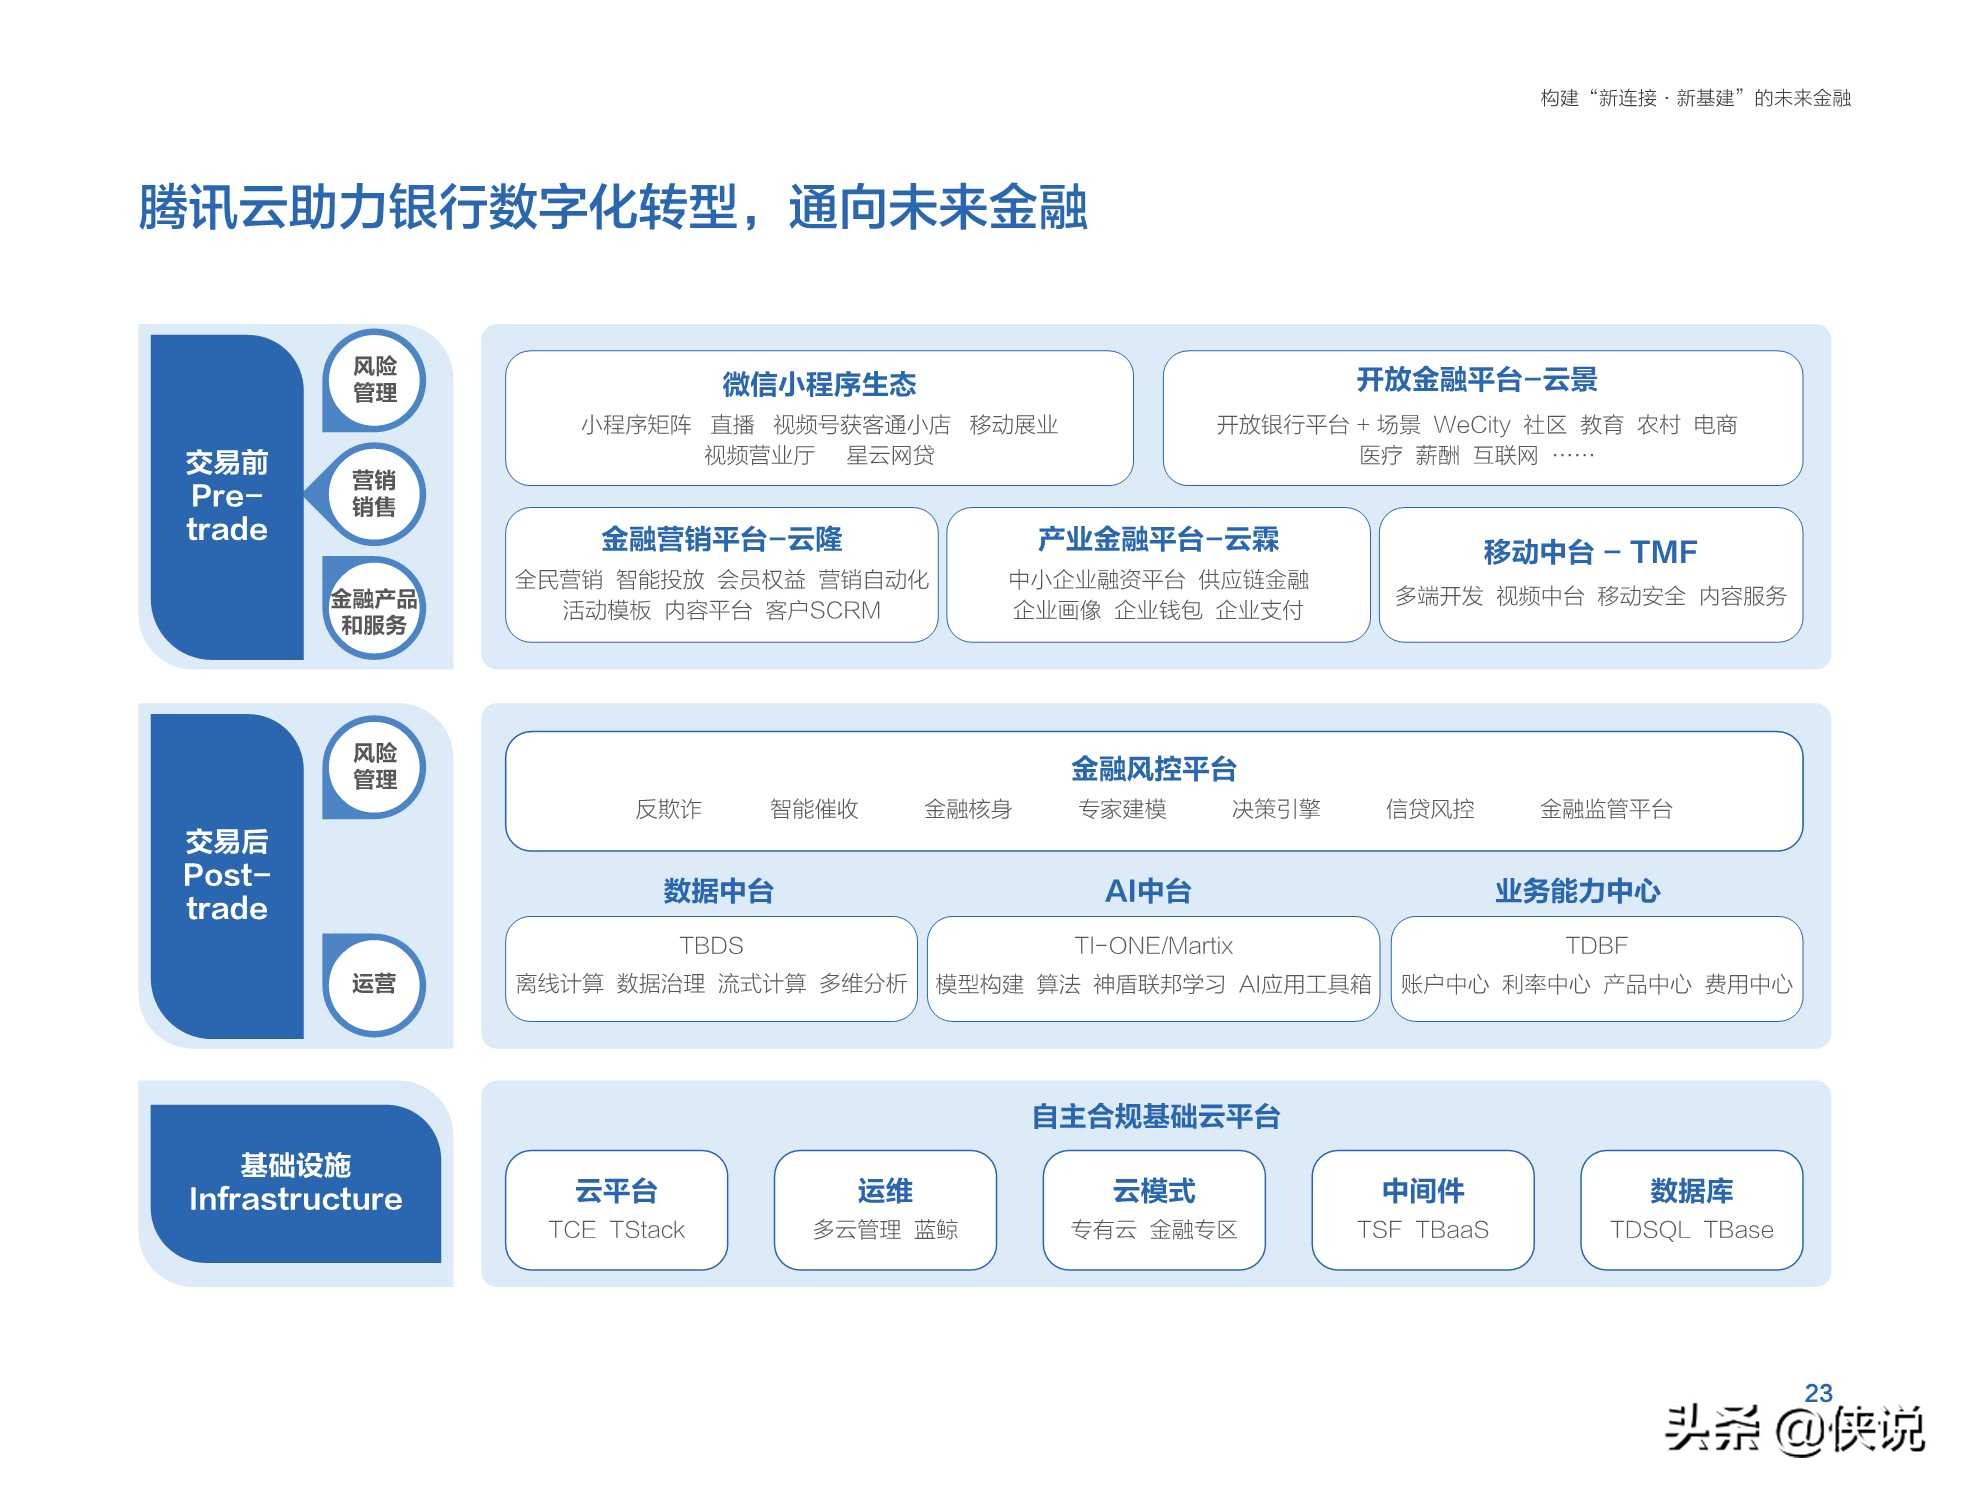Click the 移动安全 text
Screen dimensions: 1968x1496
tap(1641, 596)
